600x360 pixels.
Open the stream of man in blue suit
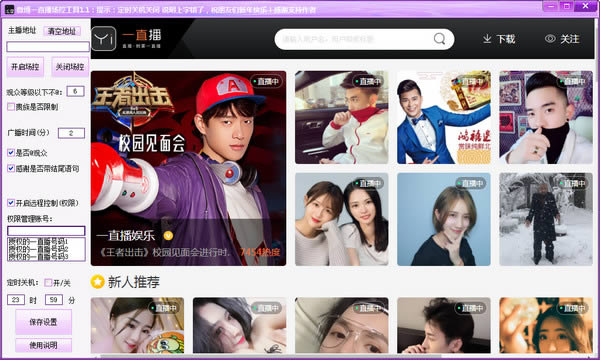(444, 117)
